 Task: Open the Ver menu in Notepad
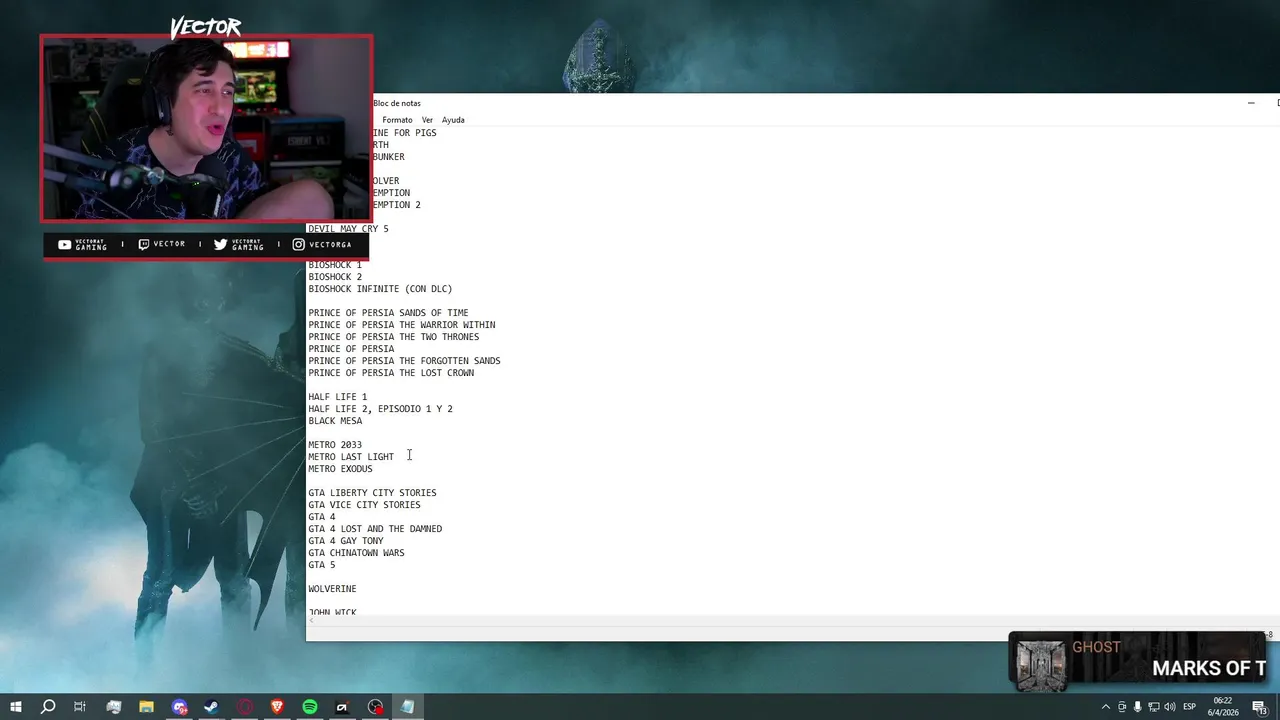(427, 120)
